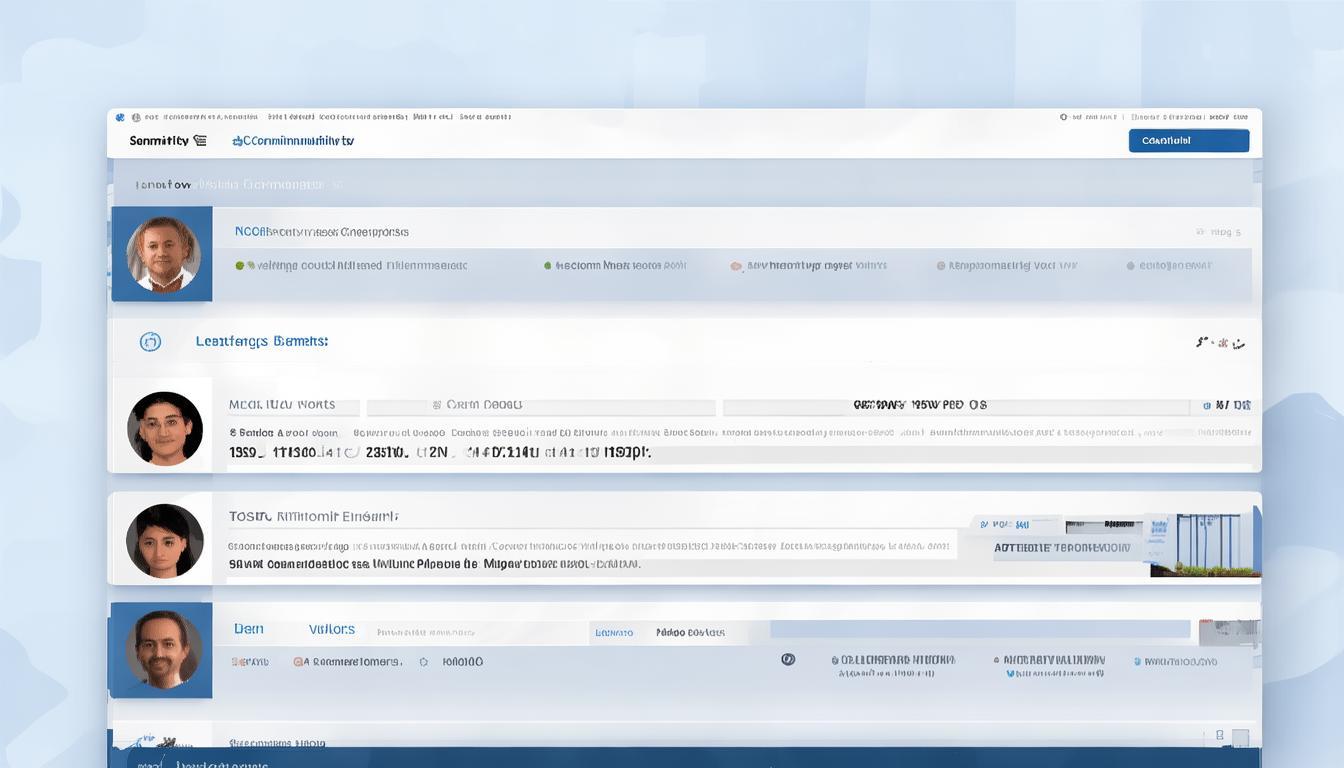Click the icons at right of section heading
The image size is (1344, 768).
(1220, 343)
